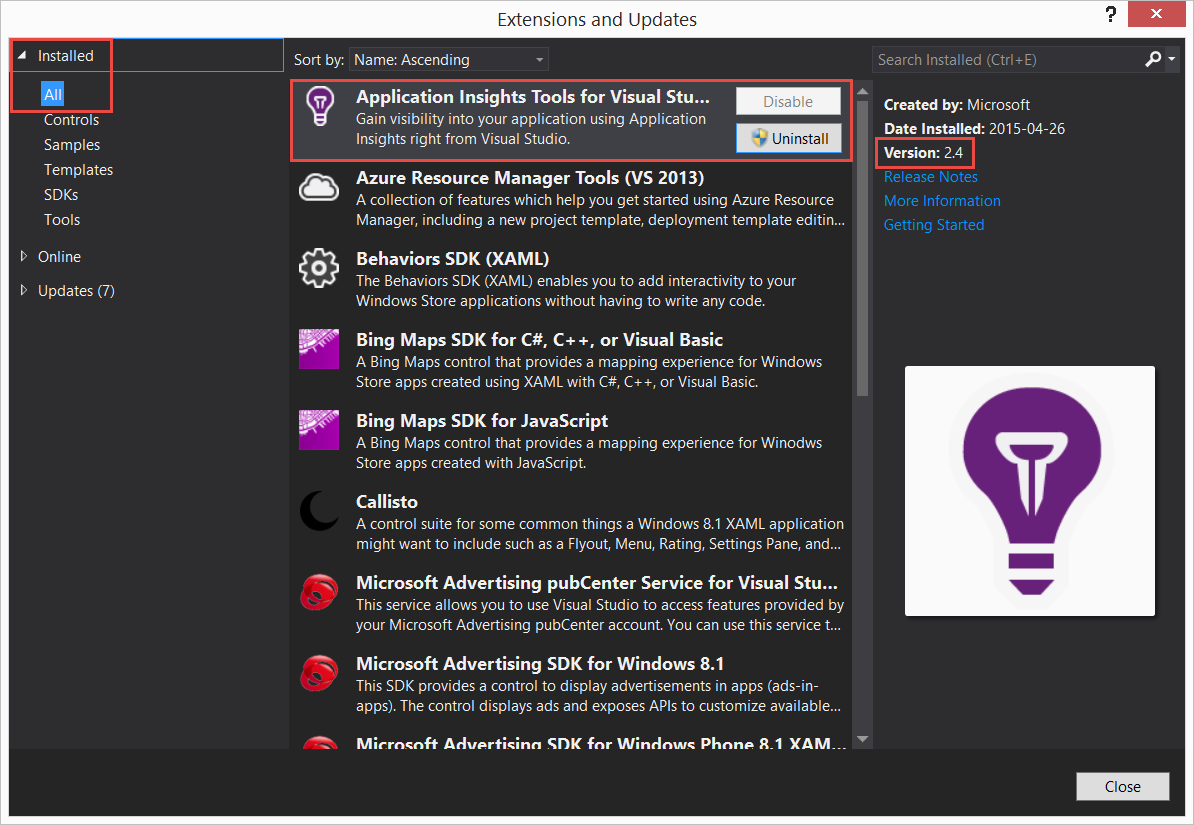
Task: Select Microsoft Advertising SDK for Windows 8.1
Action: (x=571, y=684)
